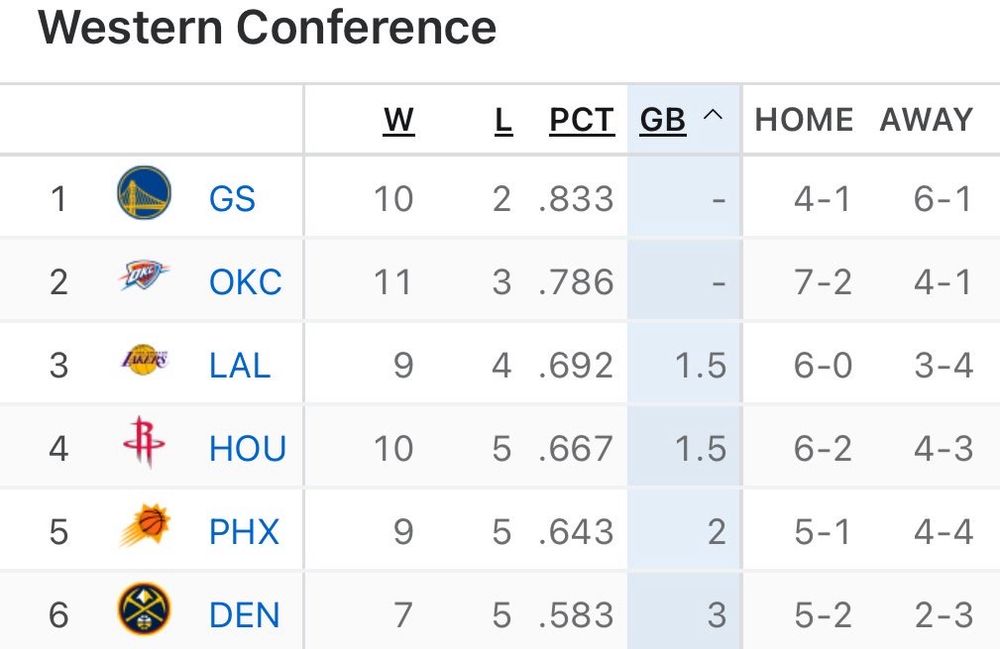Click the HOME column header
Viewport: 1000px width, 649px height.
(804, 120)
